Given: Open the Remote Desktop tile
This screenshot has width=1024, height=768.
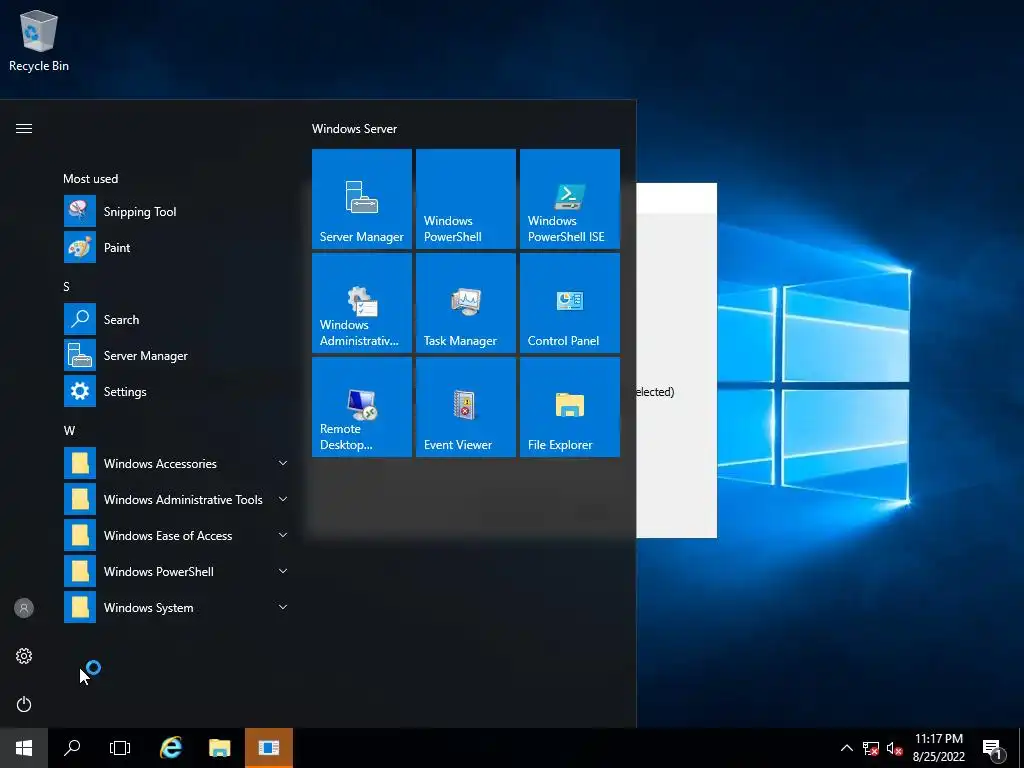Looking at the screenshot, I should click(362, 407).
